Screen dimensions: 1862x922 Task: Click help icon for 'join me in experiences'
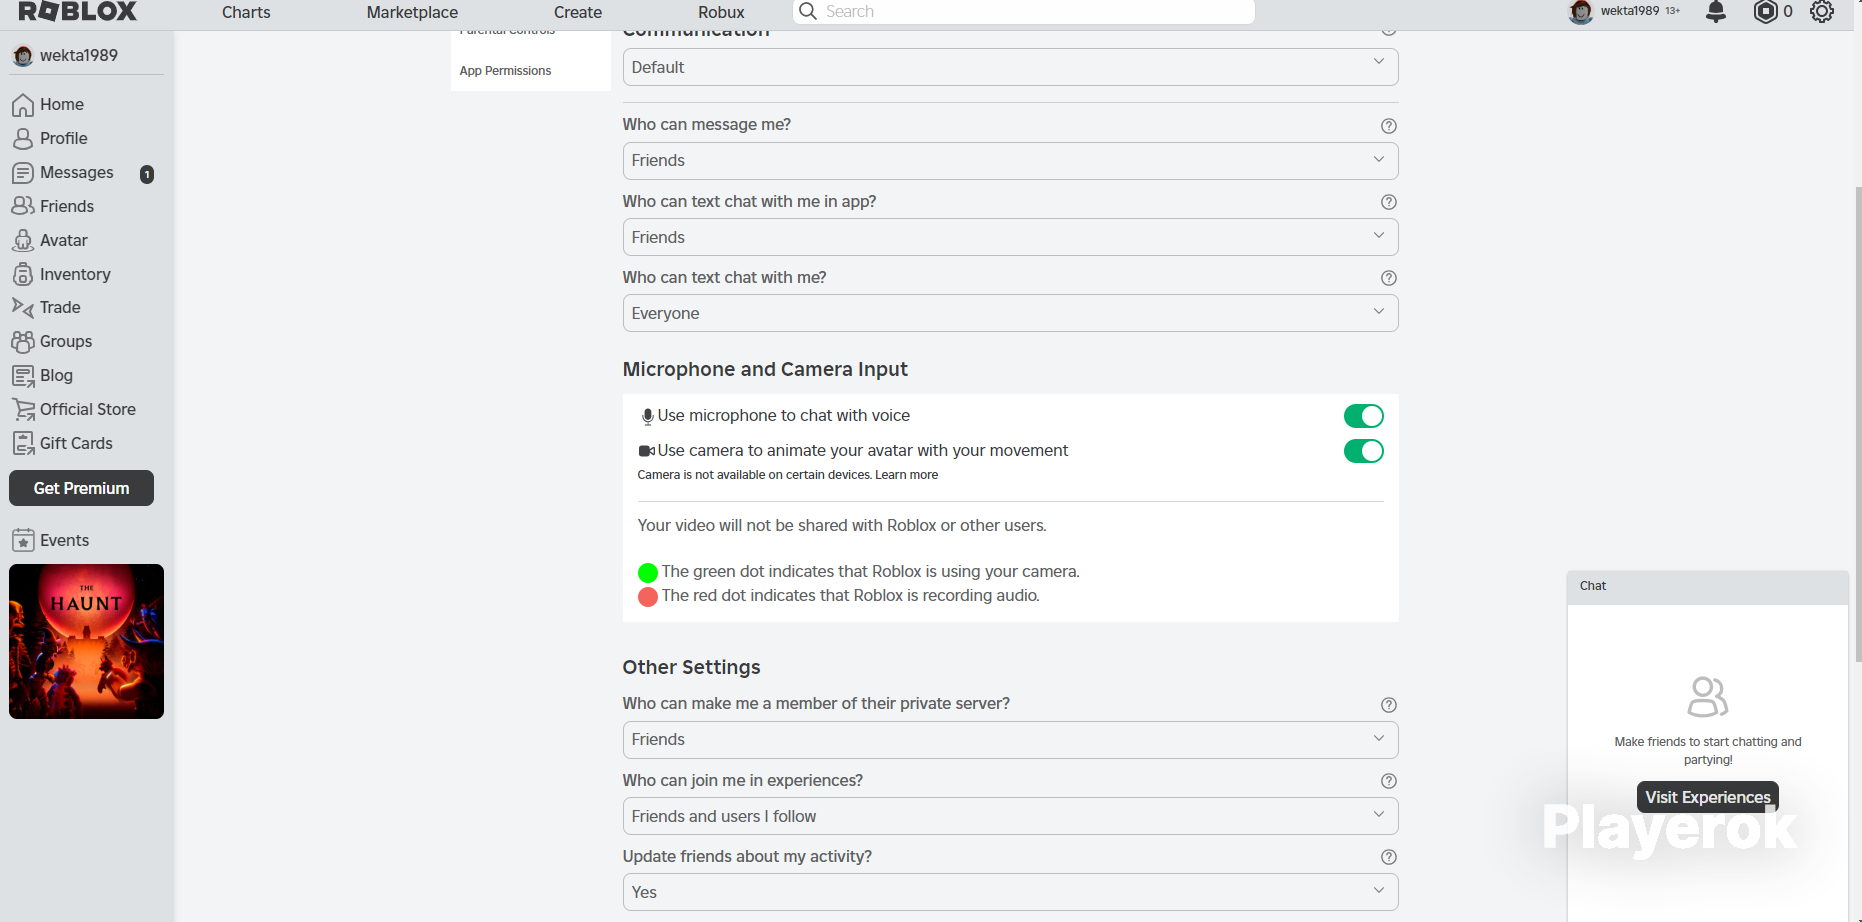(1388, 781)
